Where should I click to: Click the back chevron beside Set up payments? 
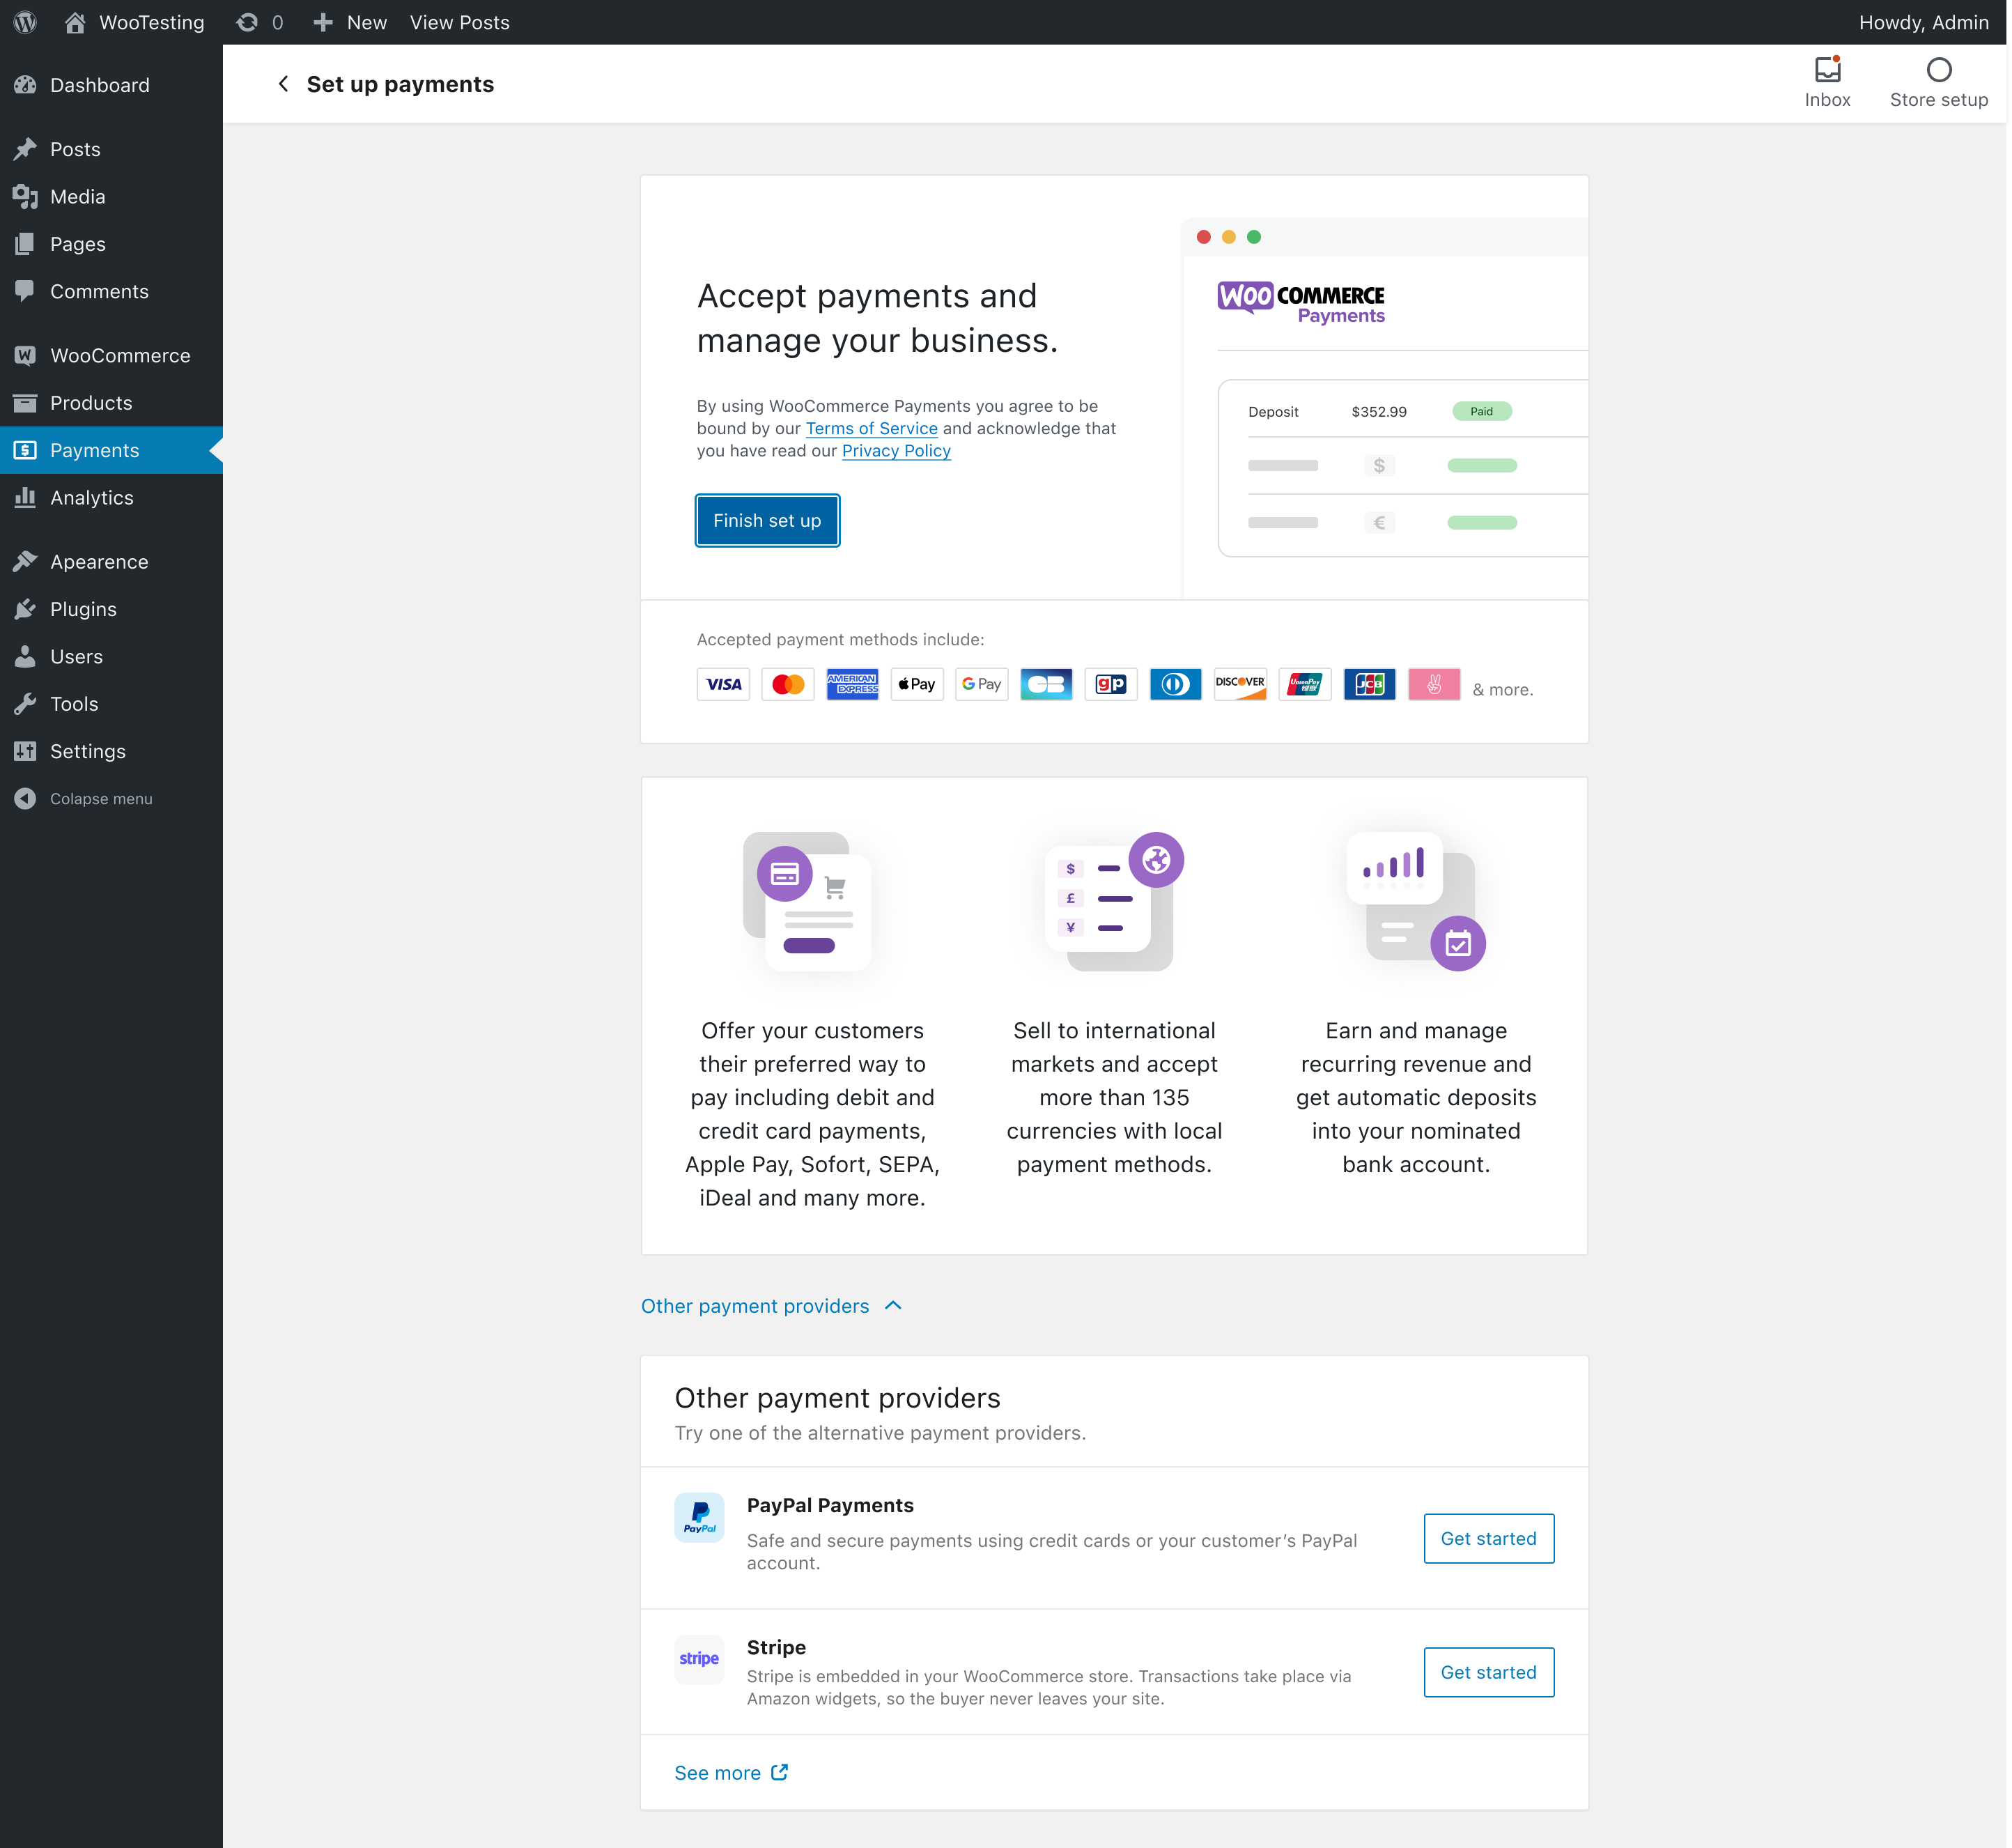[x=284, y=84]
